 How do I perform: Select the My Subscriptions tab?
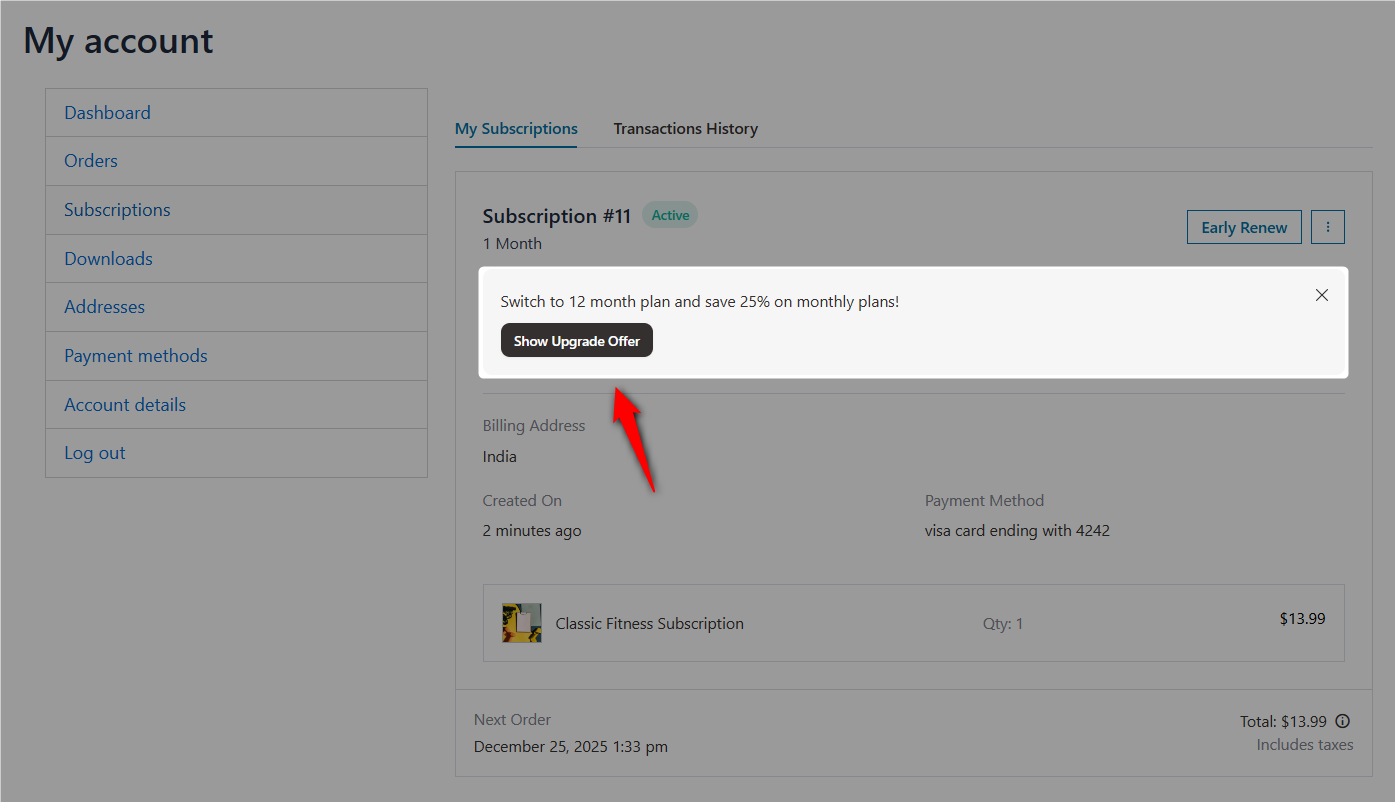tap(516, 128)
